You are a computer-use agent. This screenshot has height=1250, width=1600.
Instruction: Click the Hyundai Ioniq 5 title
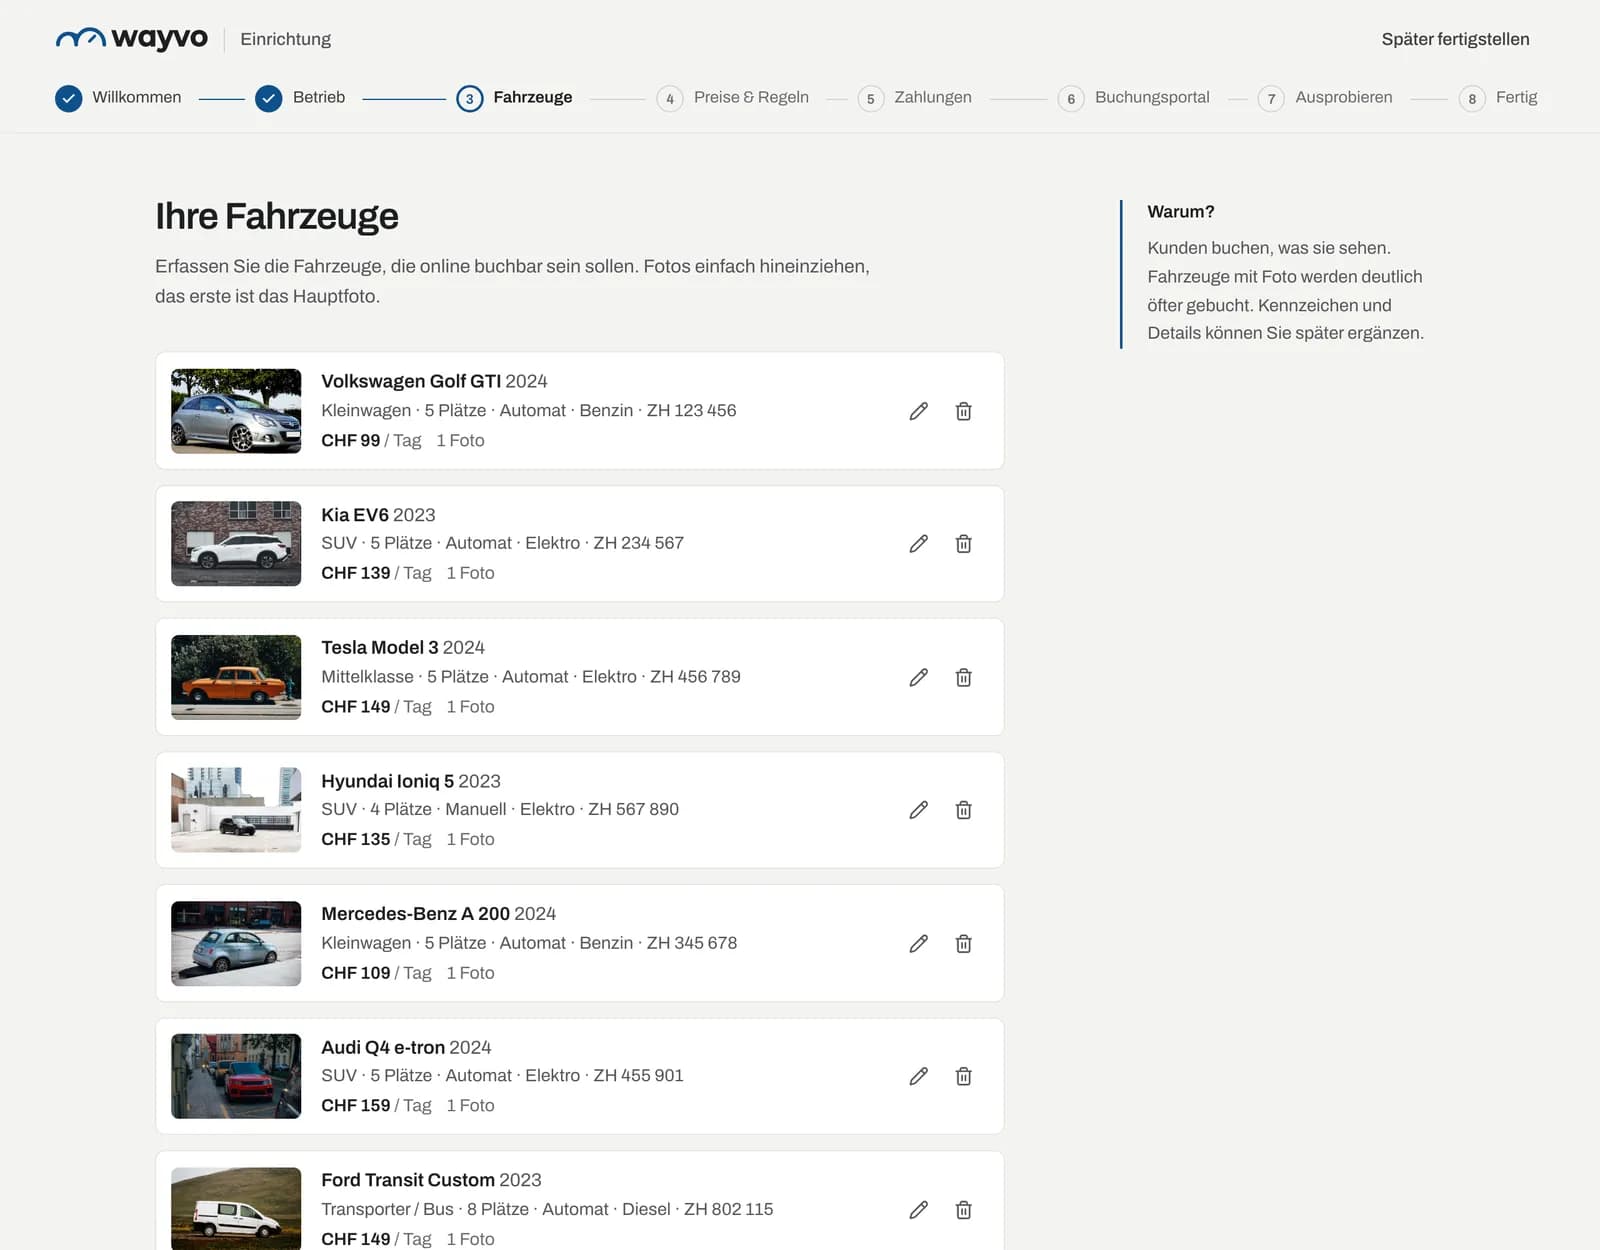click(x=388, y=781)
